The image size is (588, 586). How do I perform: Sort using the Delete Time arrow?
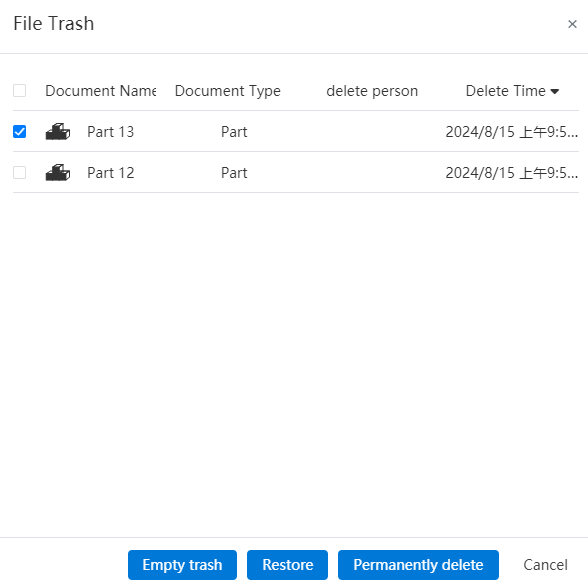pyautogui.click(x=555, y=91)
